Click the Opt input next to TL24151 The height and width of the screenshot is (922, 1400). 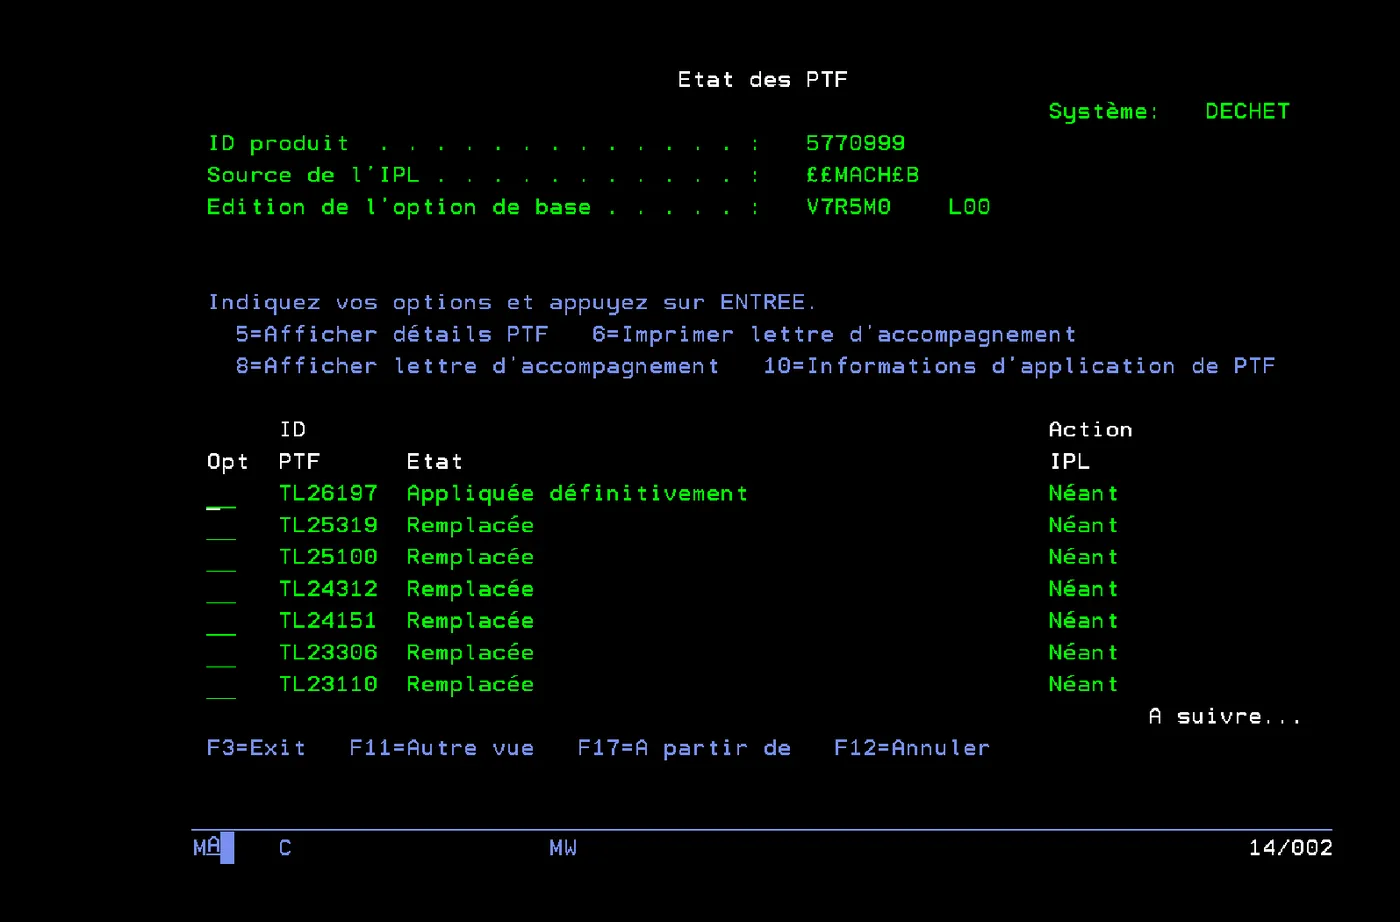click(x=221, y=622)
